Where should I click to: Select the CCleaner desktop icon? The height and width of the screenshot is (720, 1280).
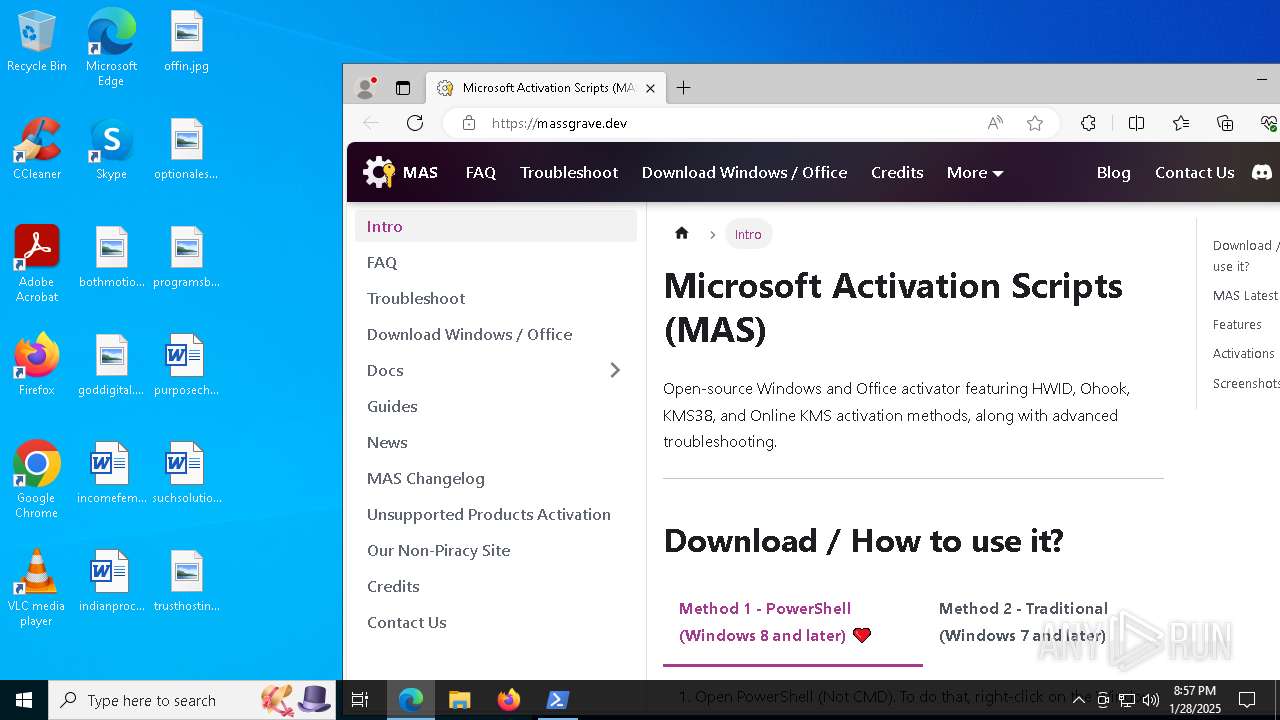coord(37,150)
